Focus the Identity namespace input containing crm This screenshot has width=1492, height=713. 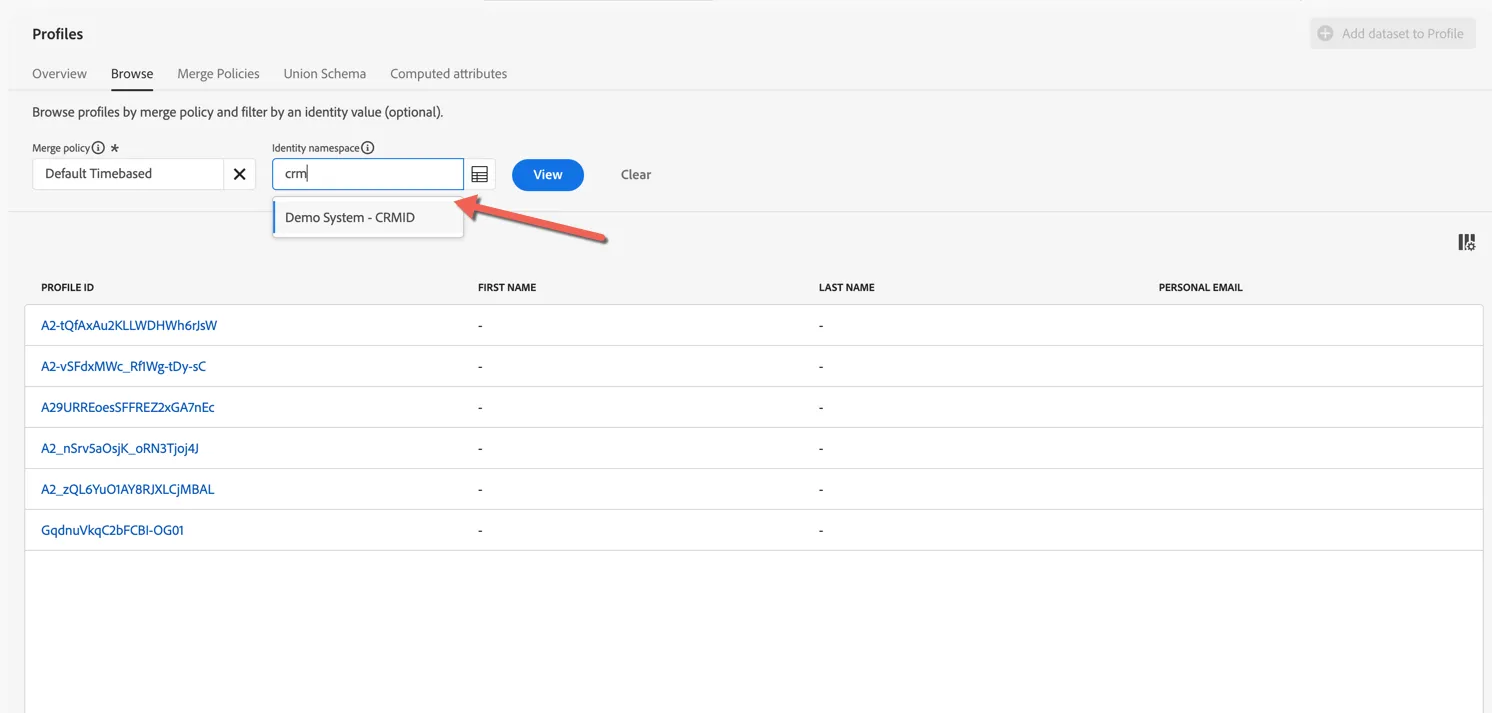[368, 174]
